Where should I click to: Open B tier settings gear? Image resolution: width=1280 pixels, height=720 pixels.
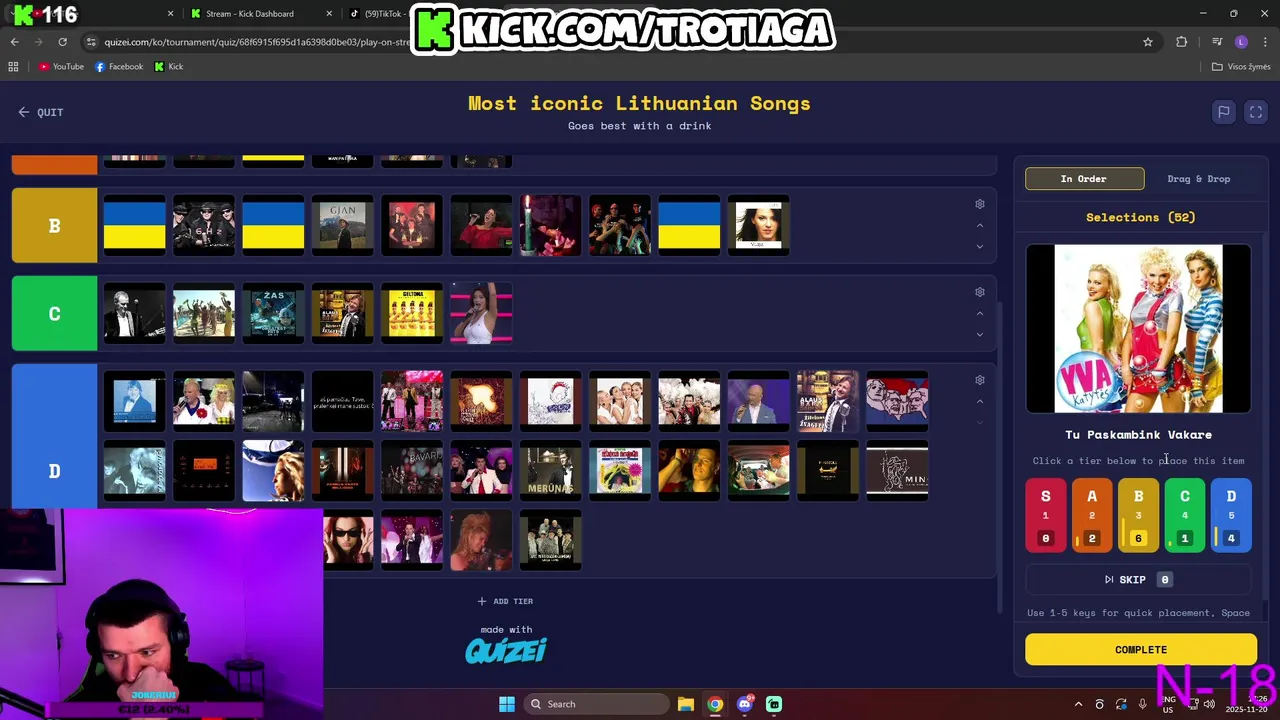point(980,204)
